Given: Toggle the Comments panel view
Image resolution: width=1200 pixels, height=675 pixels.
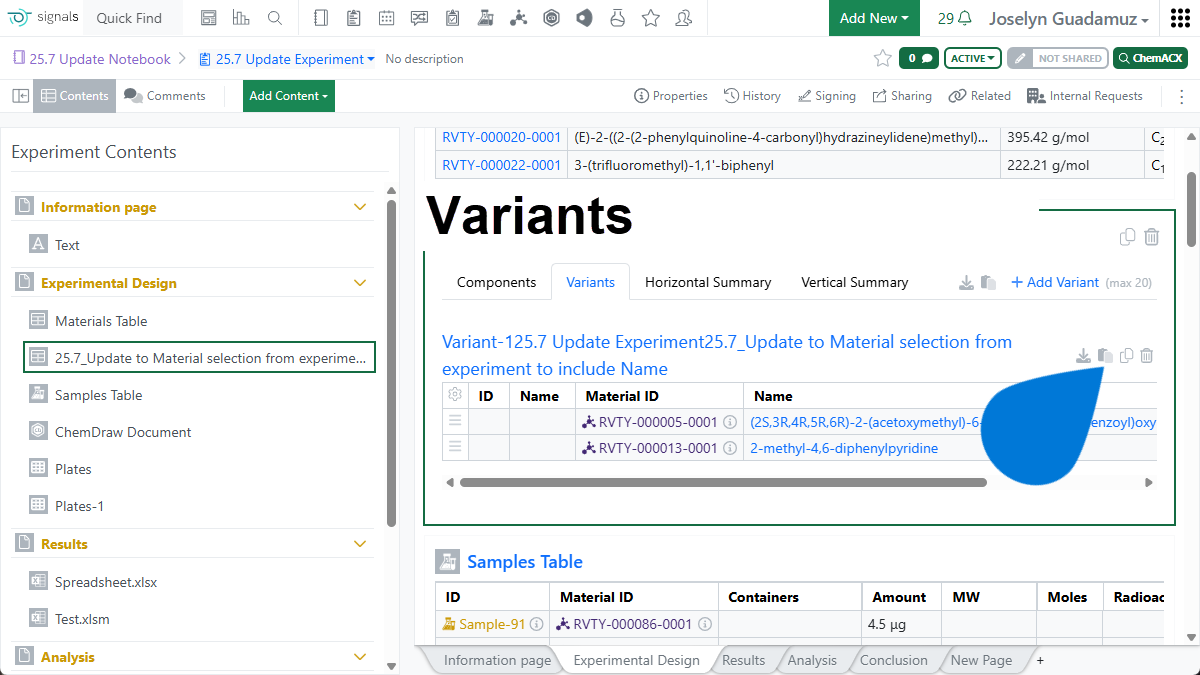Looking at the screenshot, I should (x=165, y=96).
